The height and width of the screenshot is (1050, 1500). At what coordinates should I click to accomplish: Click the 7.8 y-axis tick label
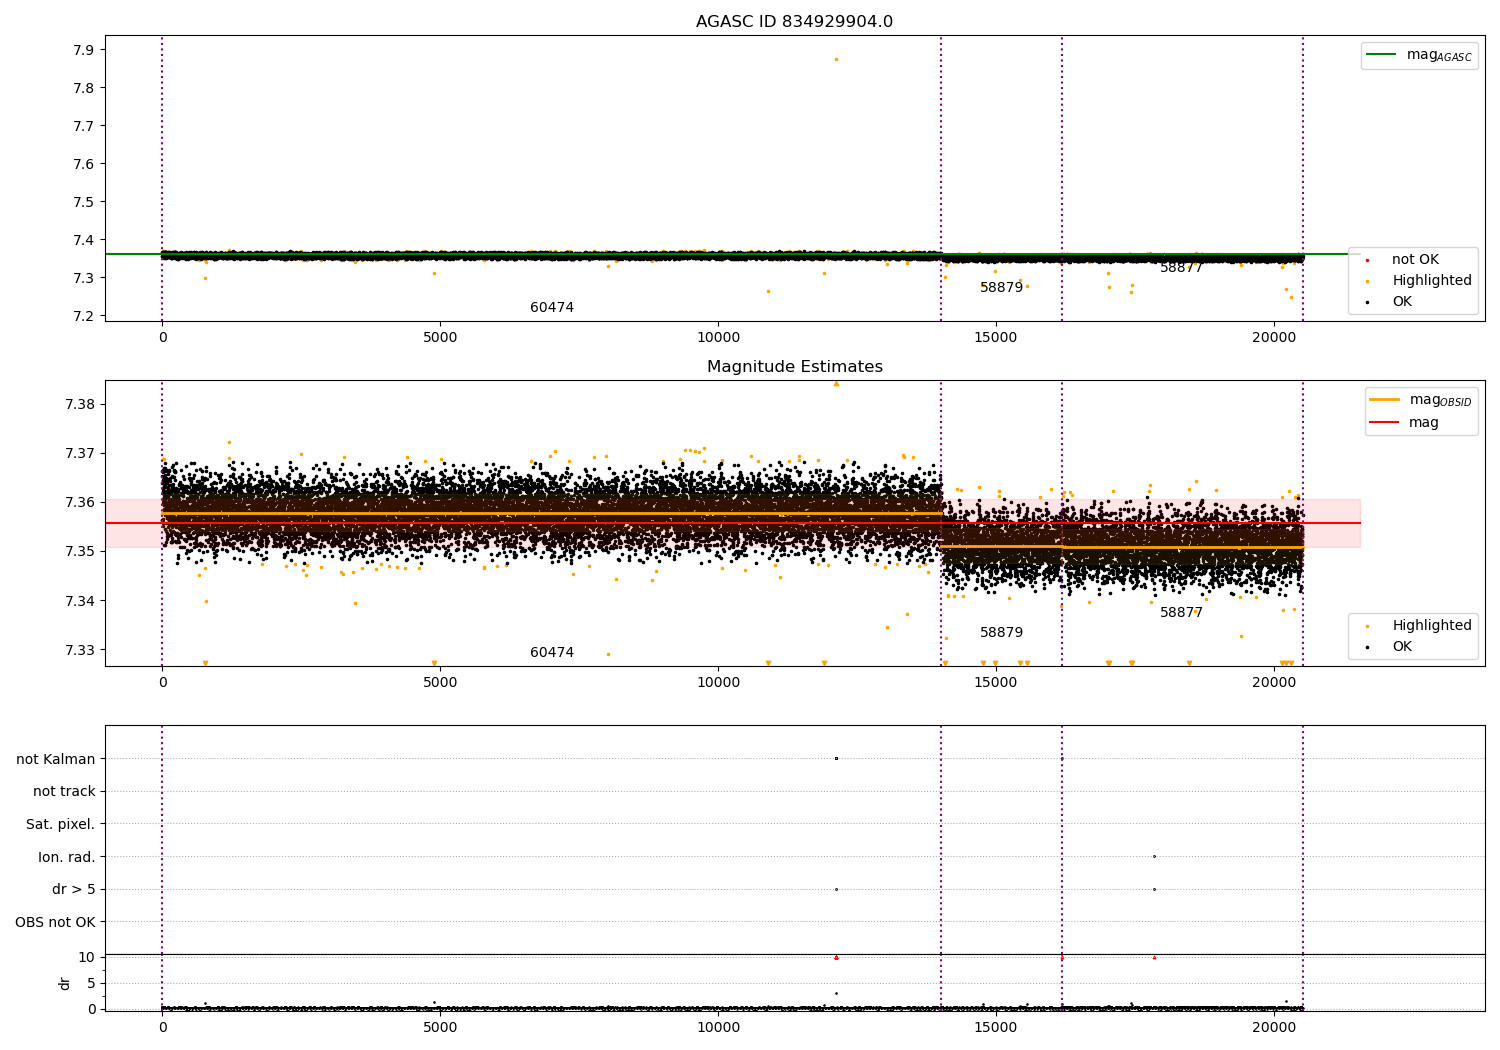tap(84, 88)
